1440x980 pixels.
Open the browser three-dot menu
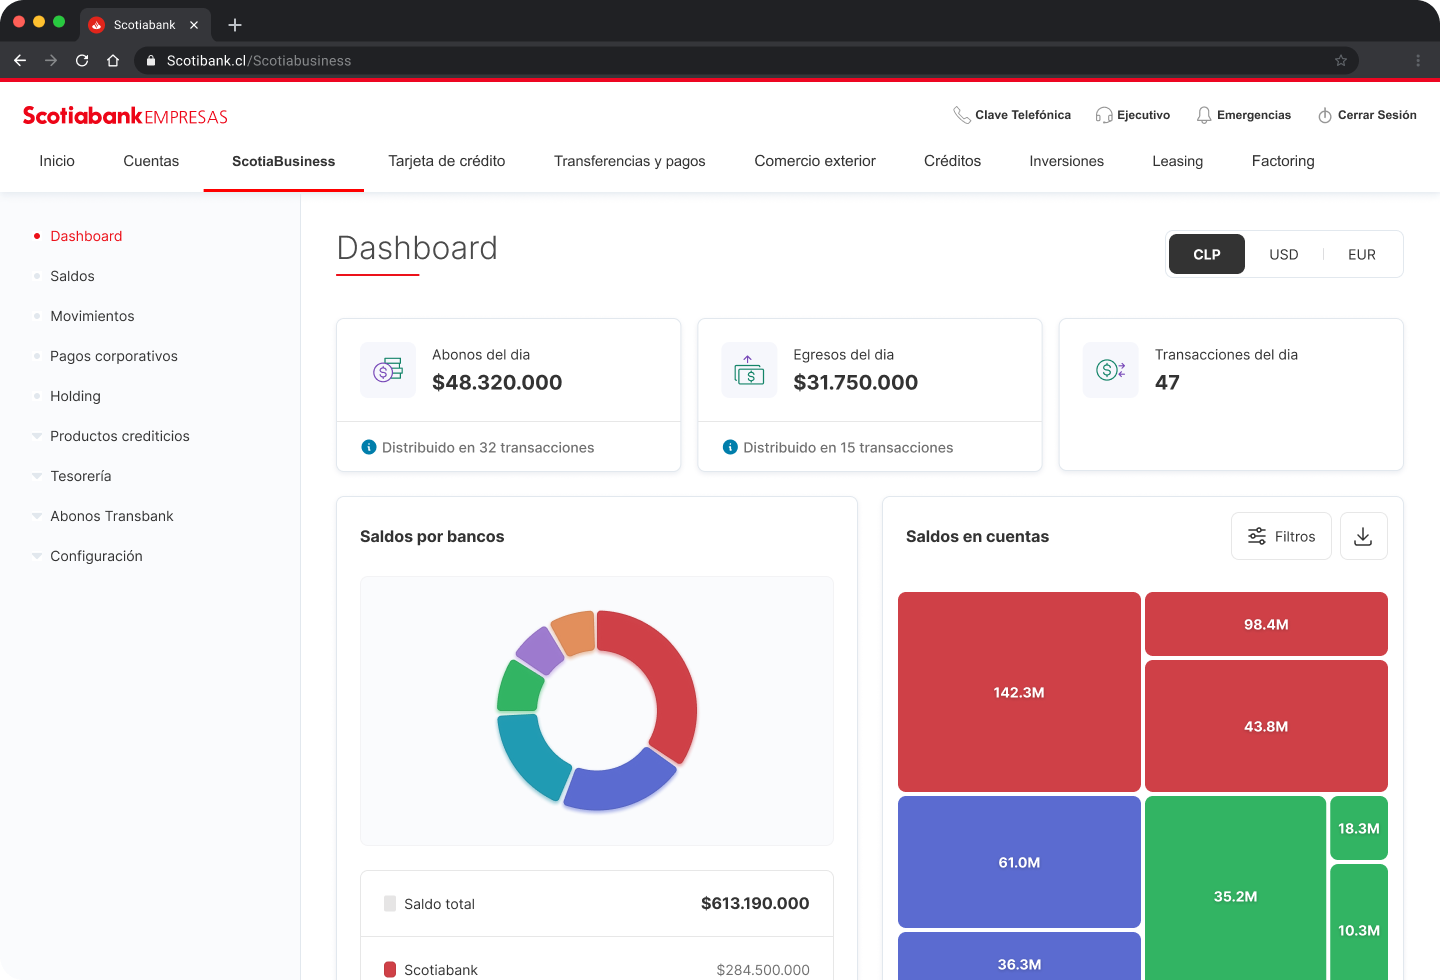(1418, 60)
